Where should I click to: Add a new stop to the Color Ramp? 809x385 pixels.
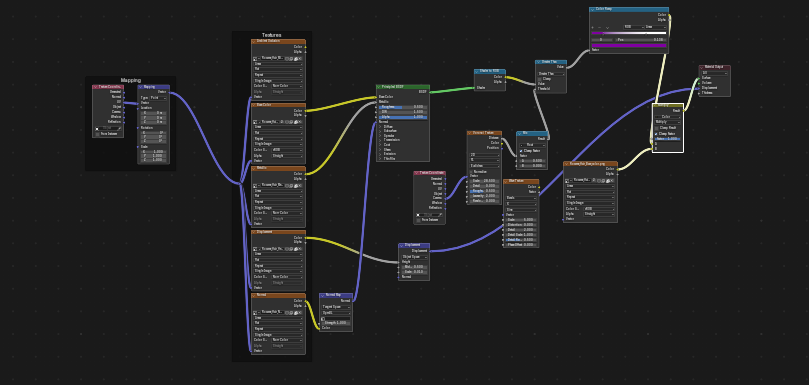coord(592,27)
